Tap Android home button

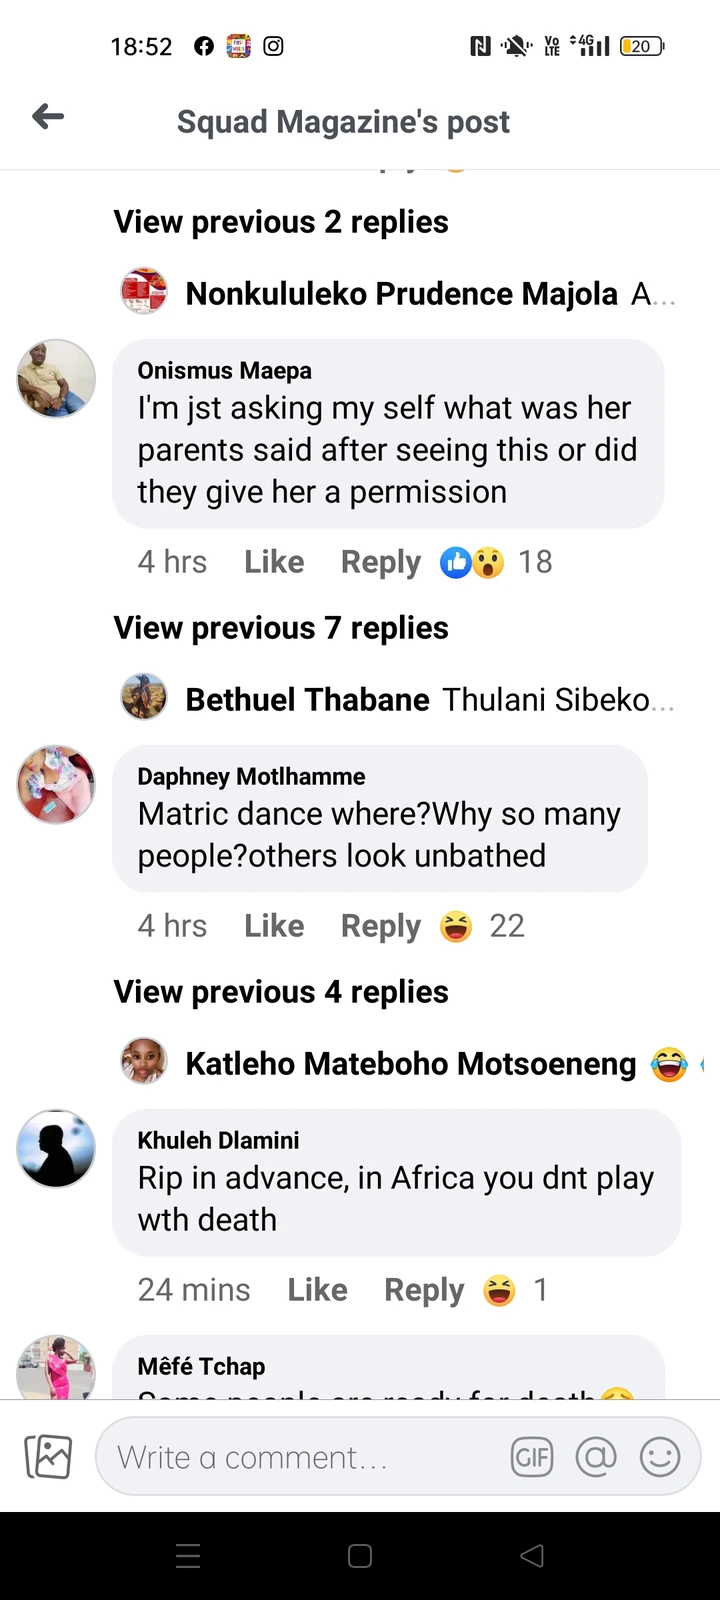coord(360,1555)
